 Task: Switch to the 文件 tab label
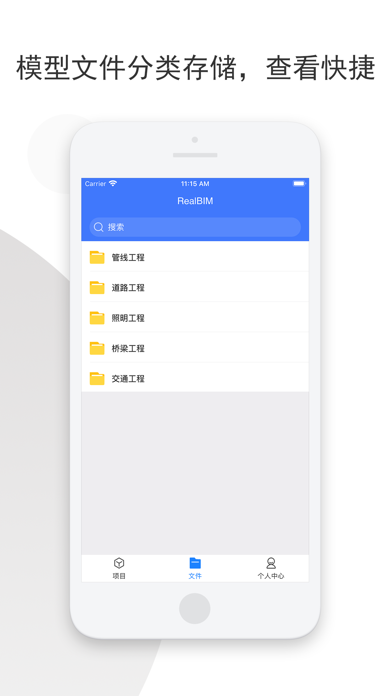coord(195,576)
